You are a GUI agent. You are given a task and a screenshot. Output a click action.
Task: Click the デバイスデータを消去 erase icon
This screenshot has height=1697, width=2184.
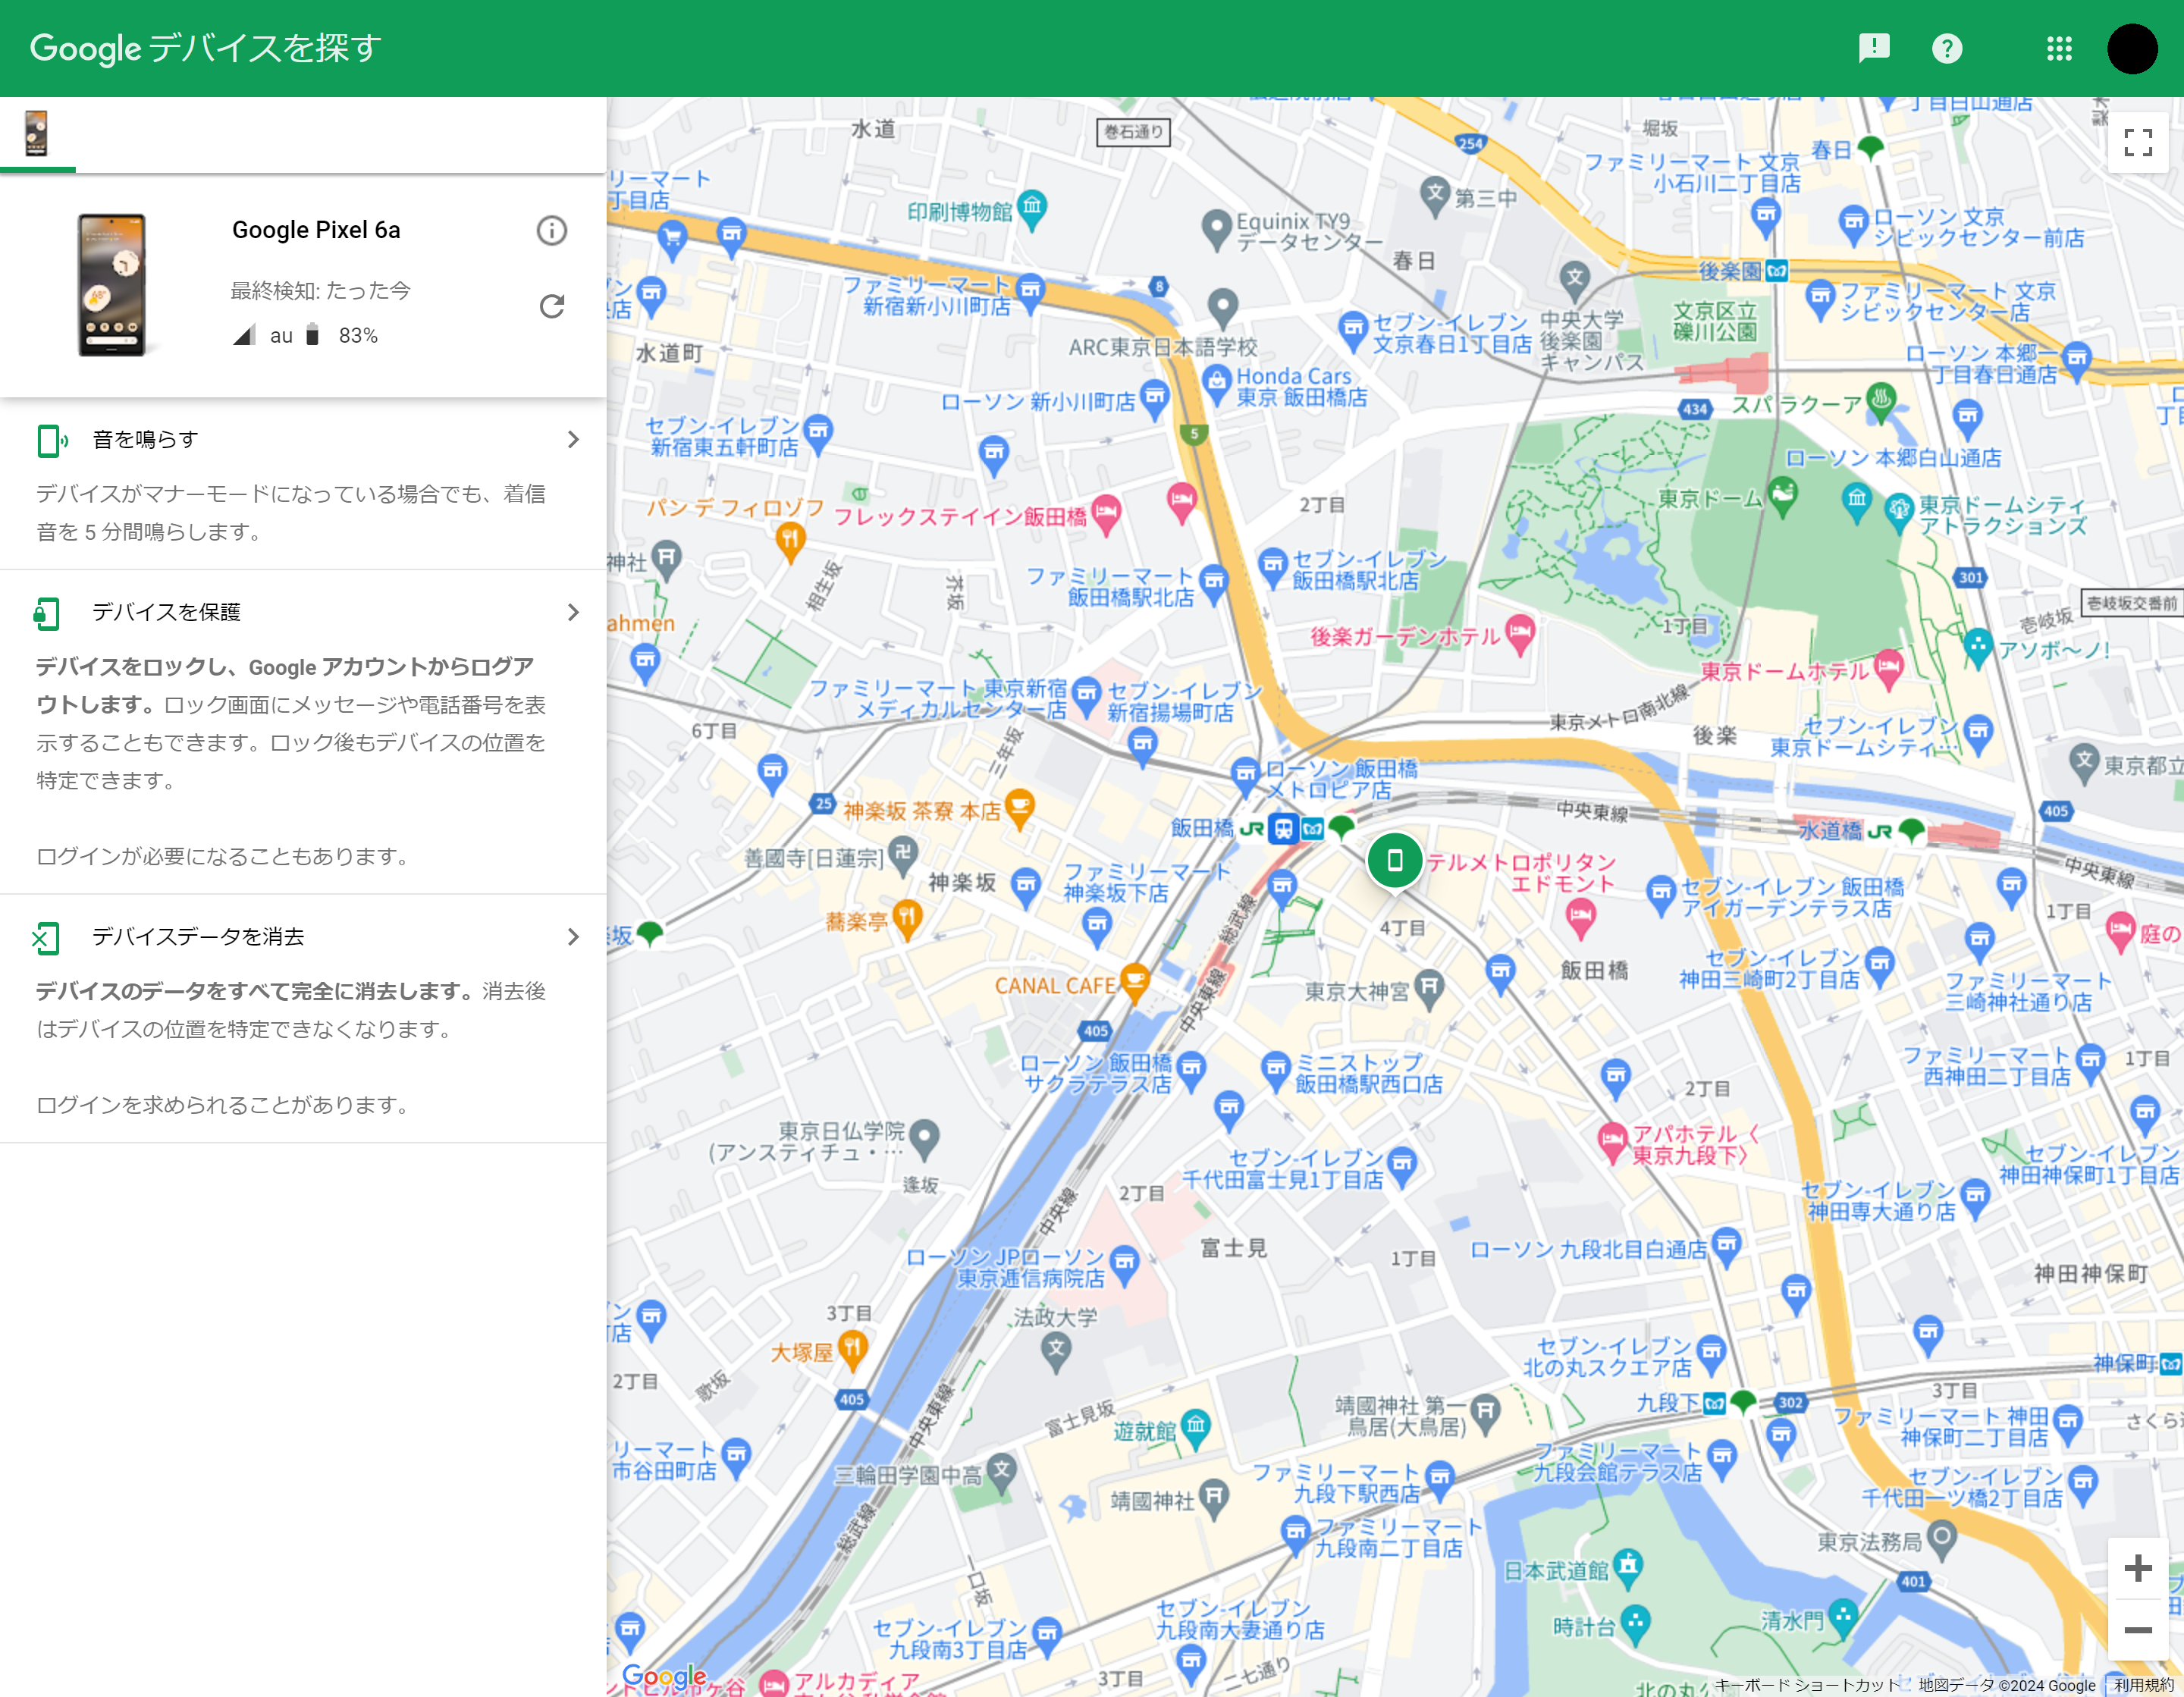(46, 938)
